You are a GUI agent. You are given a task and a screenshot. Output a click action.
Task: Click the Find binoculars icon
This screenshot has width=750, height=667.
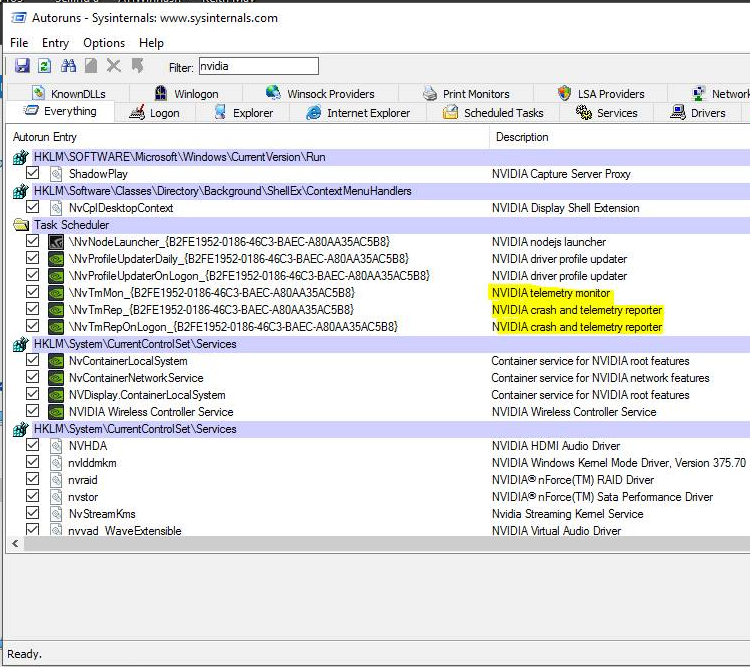point(69,66)
